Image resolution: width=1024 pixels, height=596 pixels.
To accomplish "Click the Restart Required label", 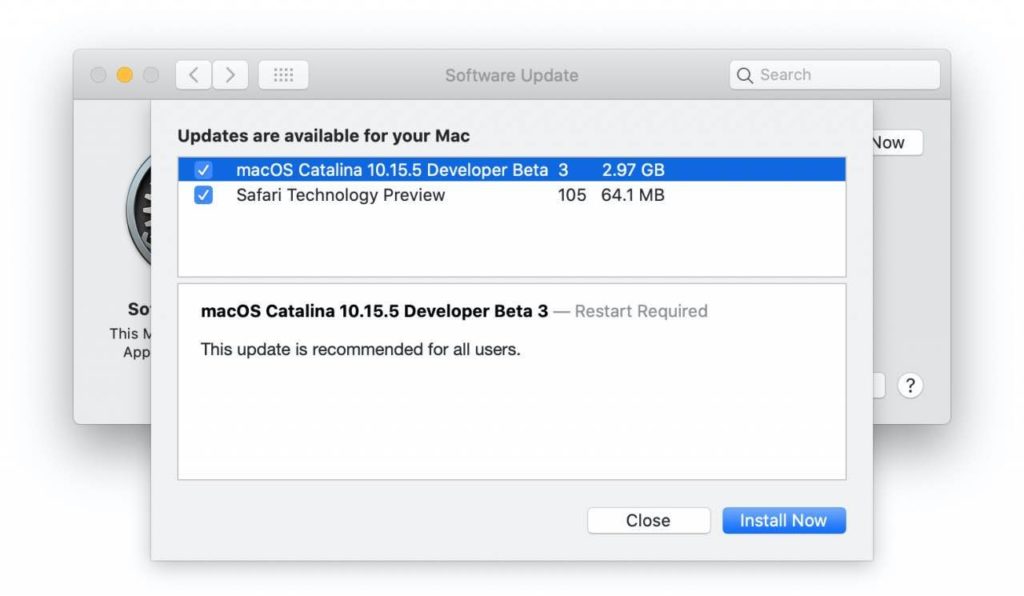I will (640, 311).
